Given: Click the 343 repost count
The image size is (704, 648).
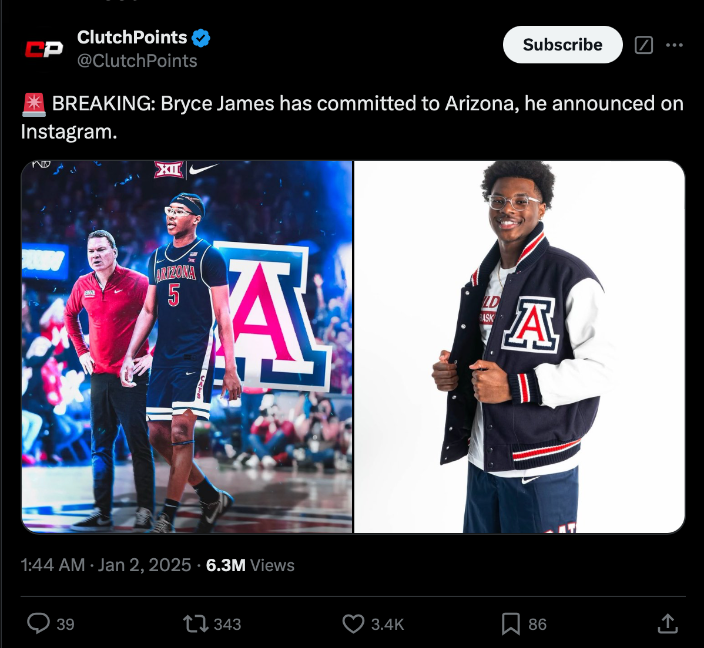Looking at the screenshot, I should coord(228,624).
